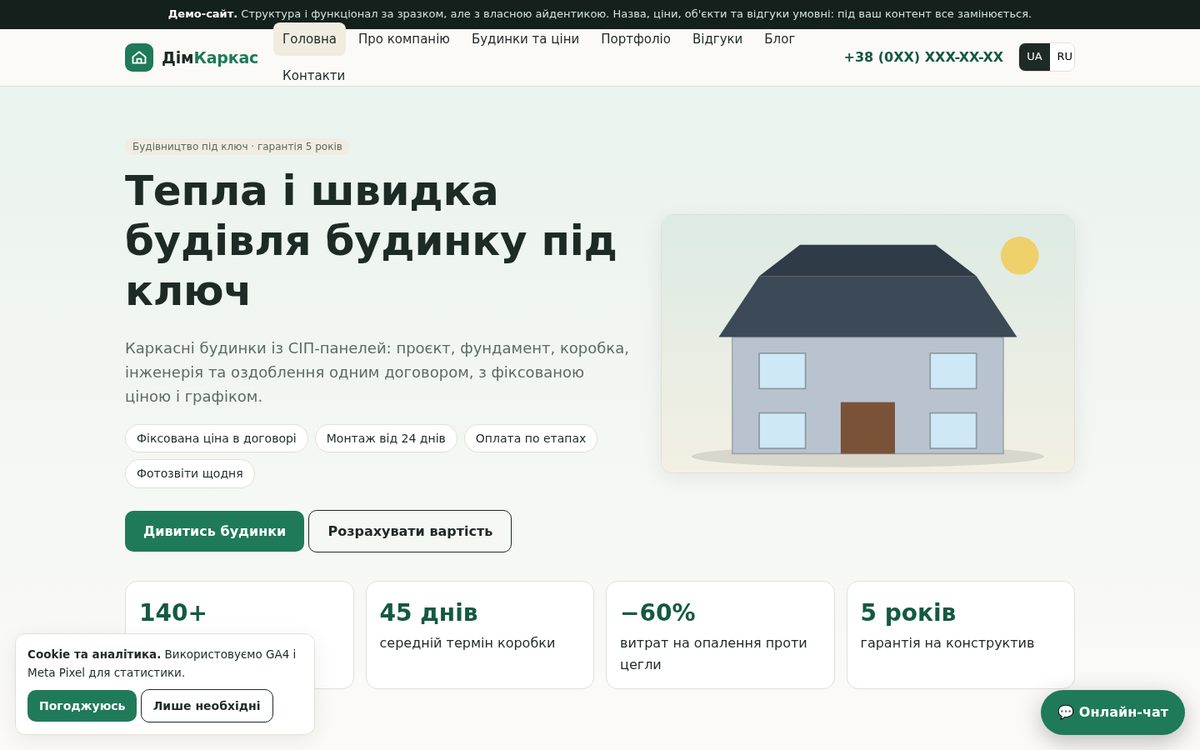Viewport: 1200px width, 750px height.
Task: Click Будівництво під ключ guarantee badge
Action: [237, 146]
